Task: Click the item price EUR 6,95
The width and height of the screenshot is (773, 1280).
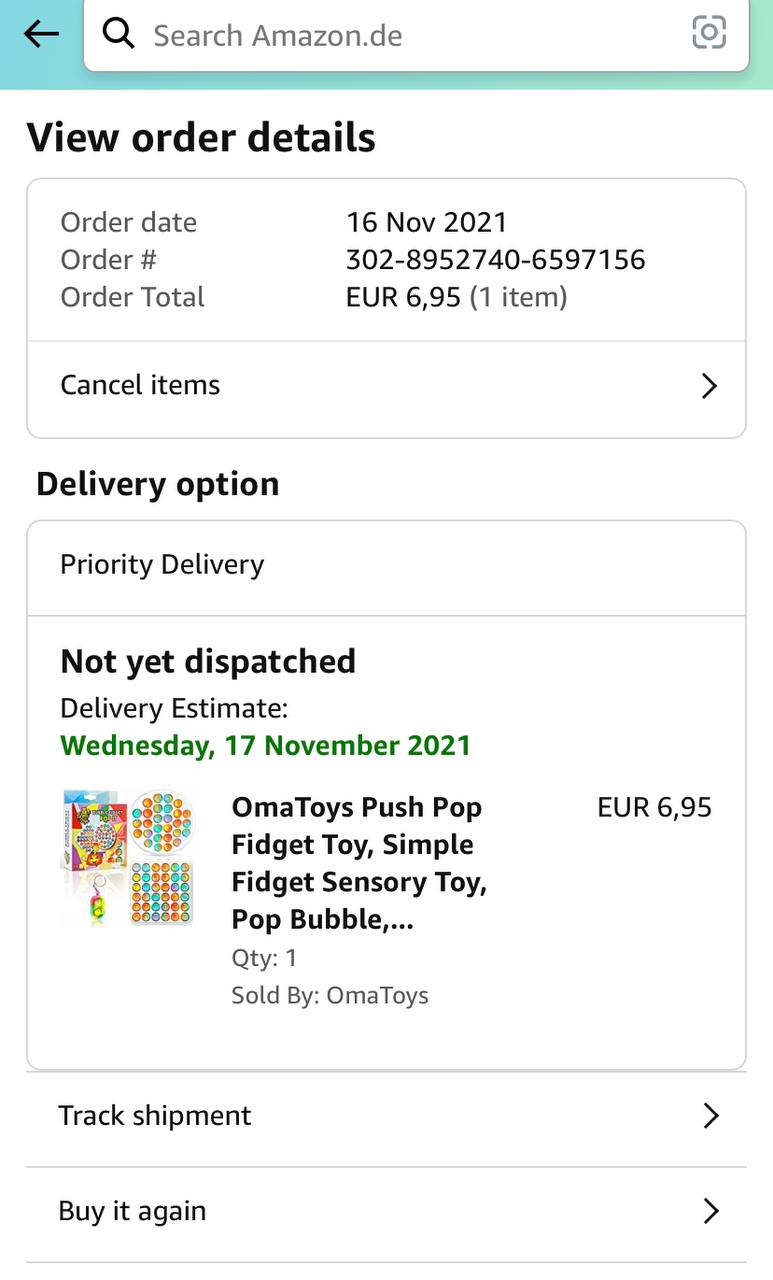Action: (654, 807)
